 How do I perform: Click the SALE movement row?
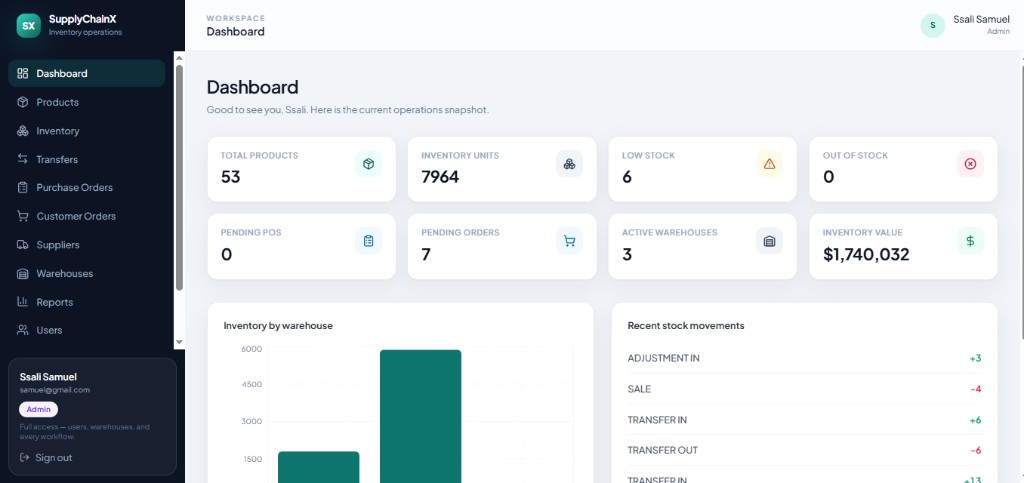click(x=805, y=389)
